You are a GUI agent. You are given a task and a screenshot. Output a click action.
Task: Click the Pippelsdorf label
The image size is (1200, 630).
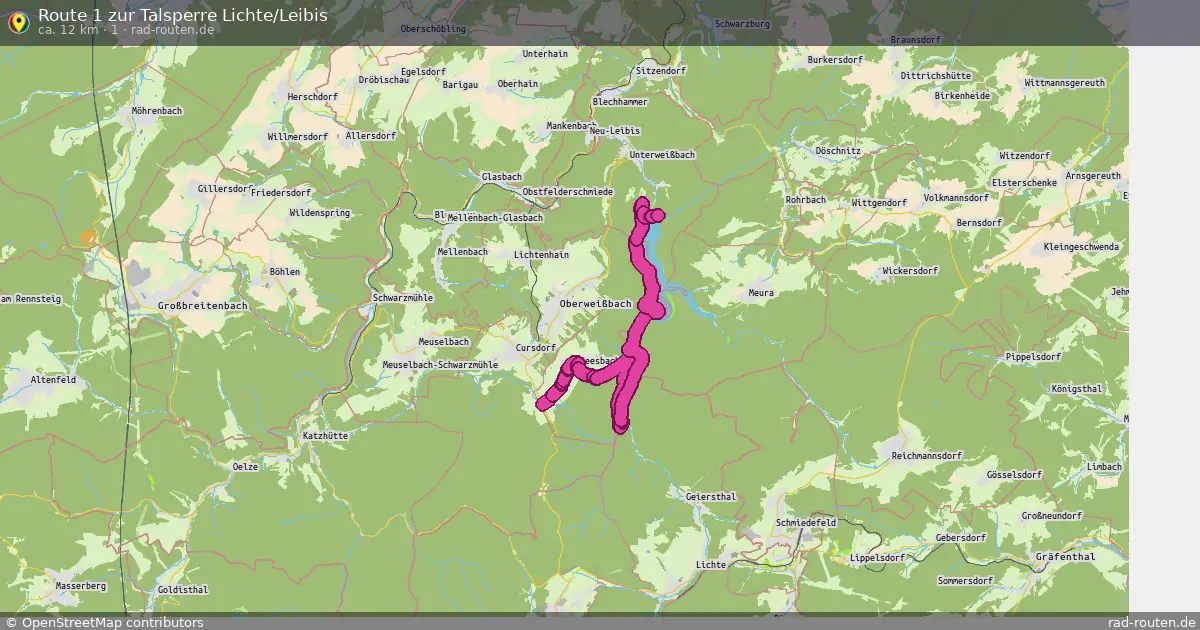click(1033, 357)
